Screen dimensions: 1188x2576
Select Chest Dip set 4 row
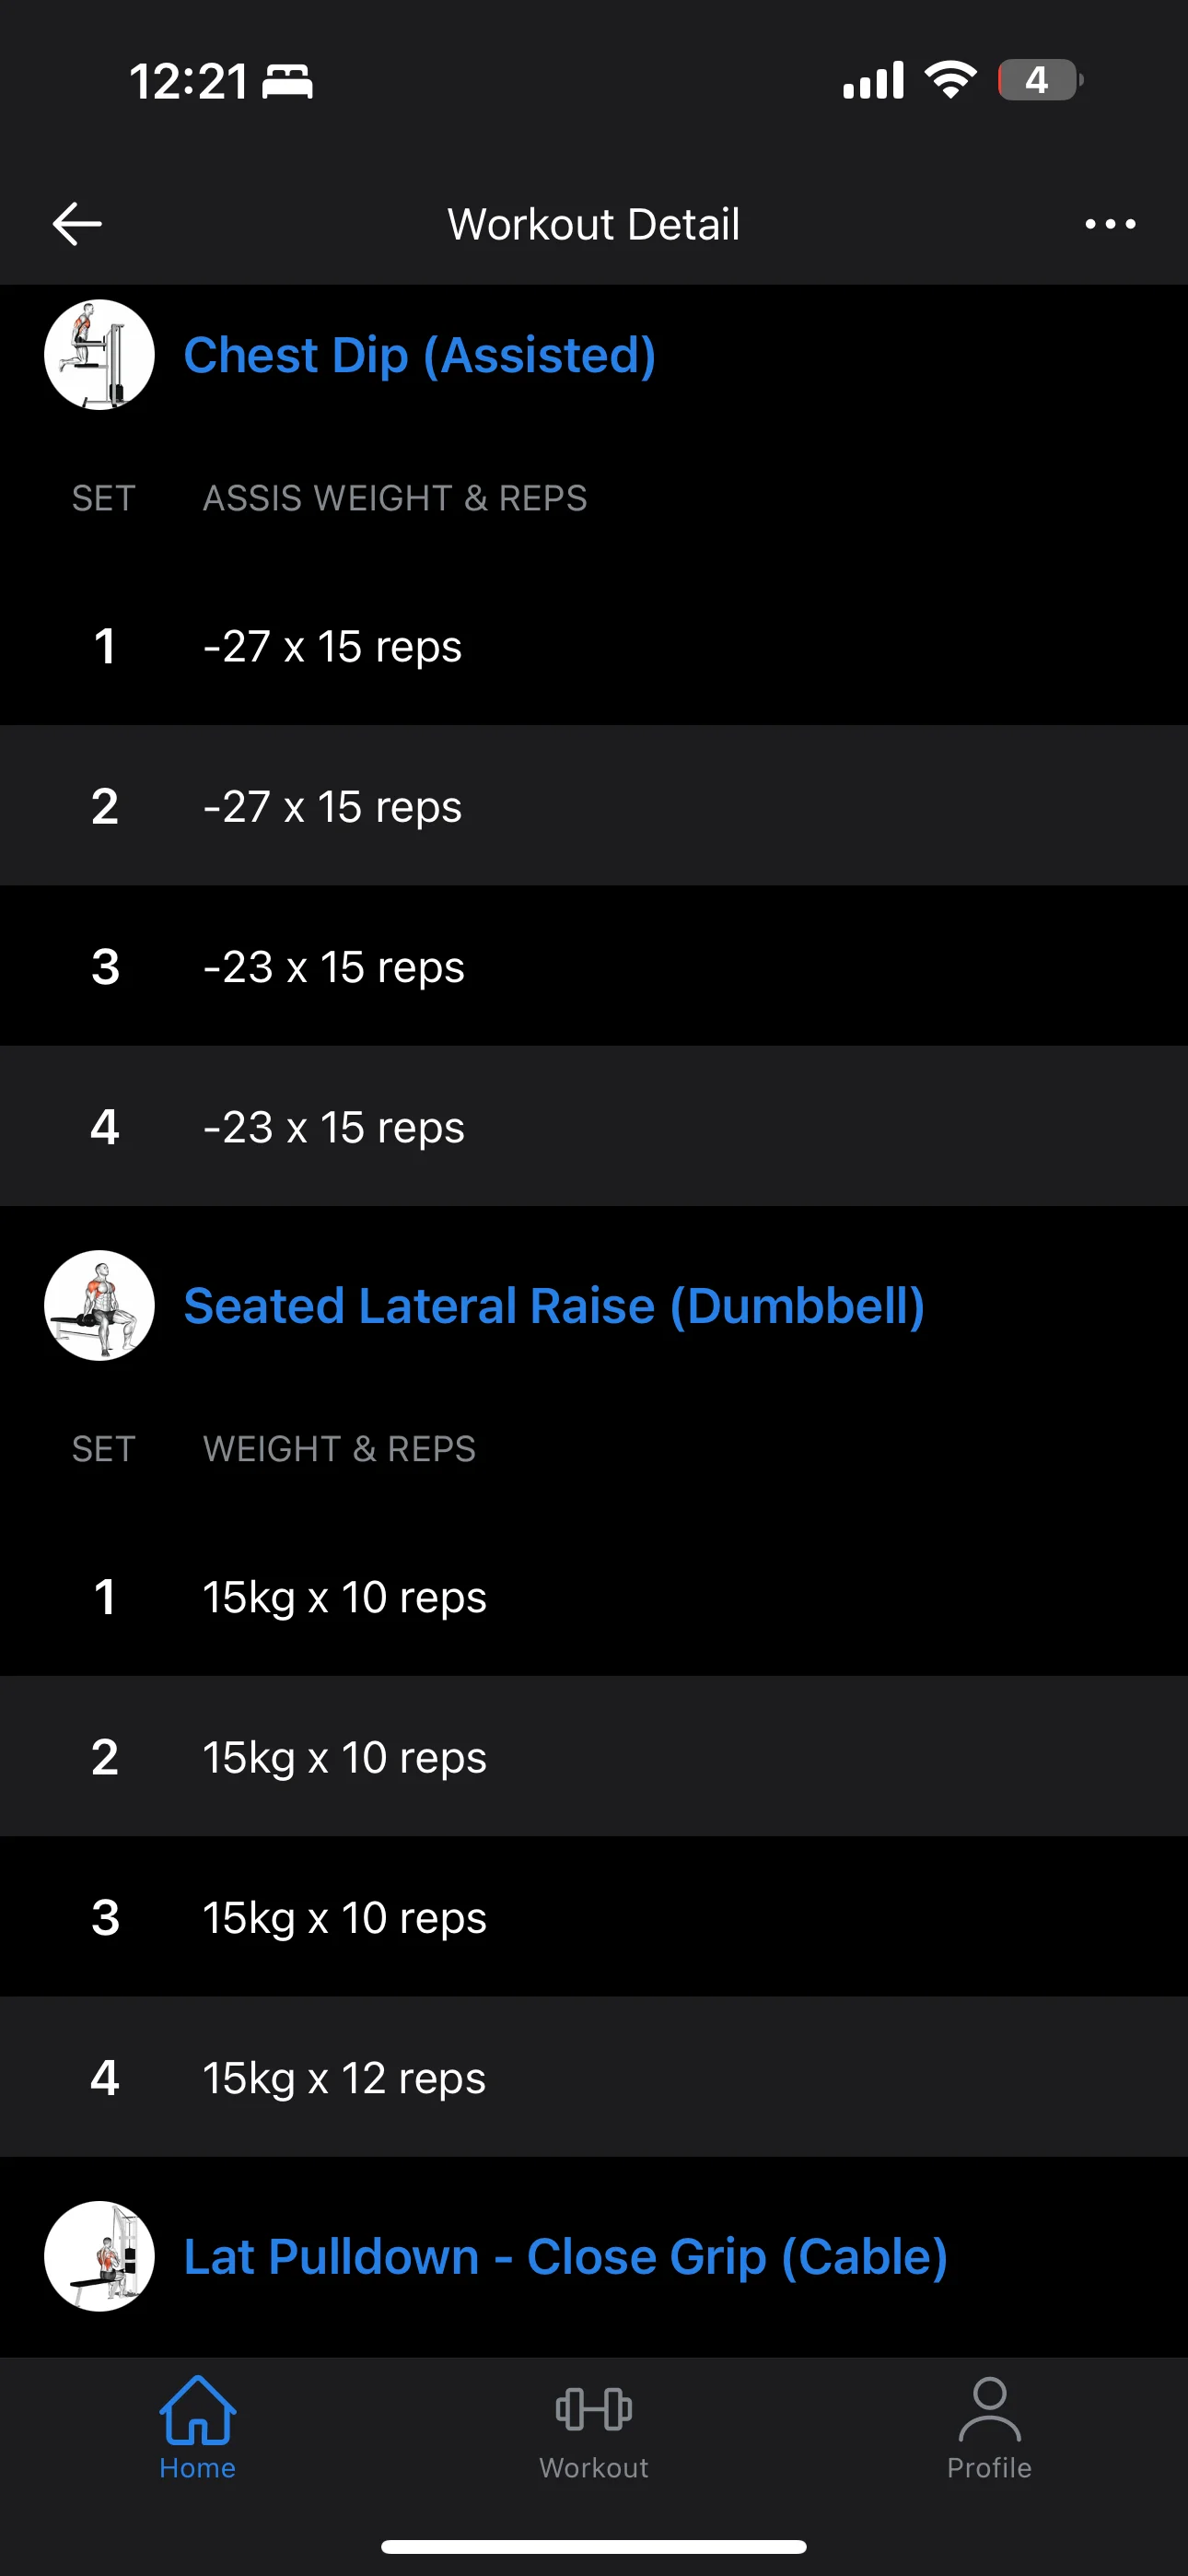(594, 1127)
